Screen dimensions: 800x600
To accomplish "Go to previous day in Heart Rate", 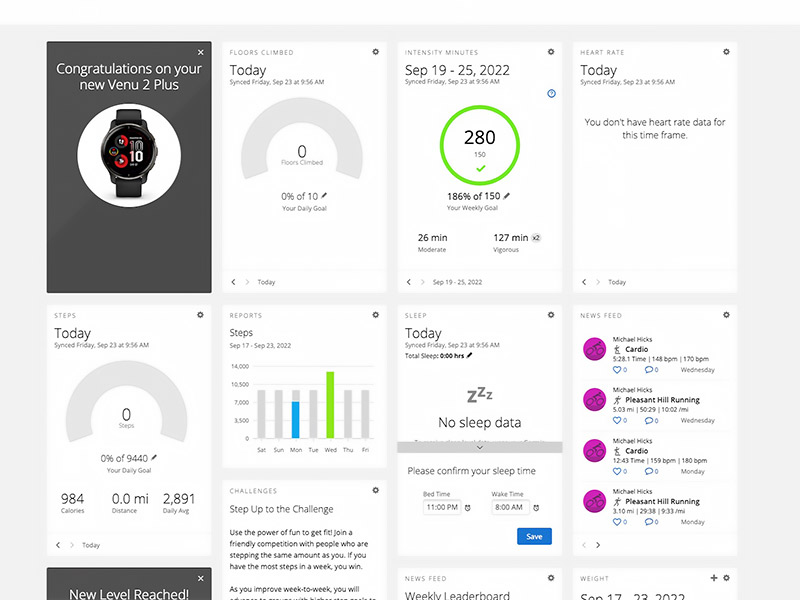I will (x=584, y=282).
